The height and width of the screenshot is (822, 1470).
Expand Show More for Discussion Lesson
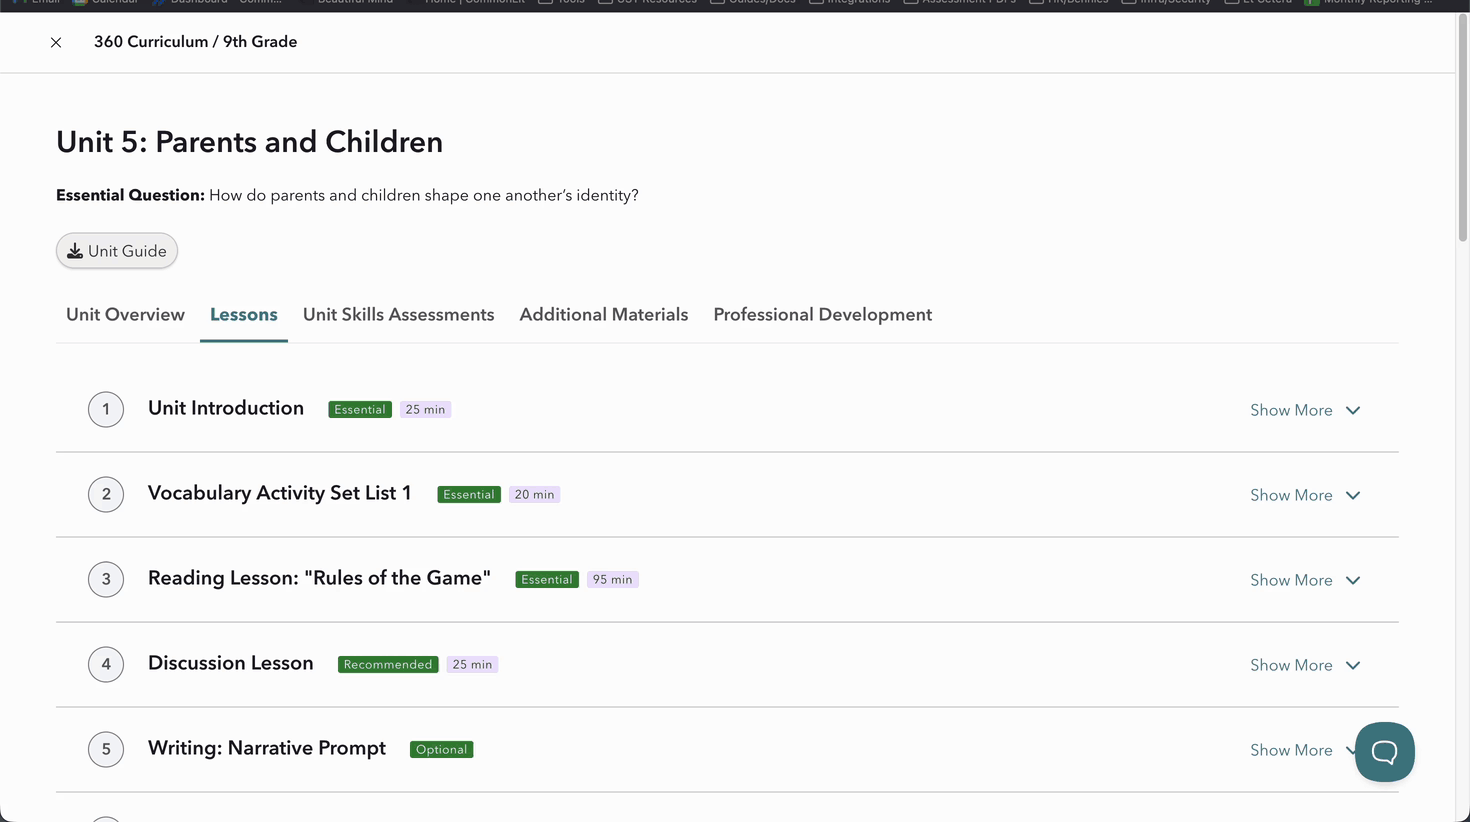pyautogui.click(x=1305, y=665)
